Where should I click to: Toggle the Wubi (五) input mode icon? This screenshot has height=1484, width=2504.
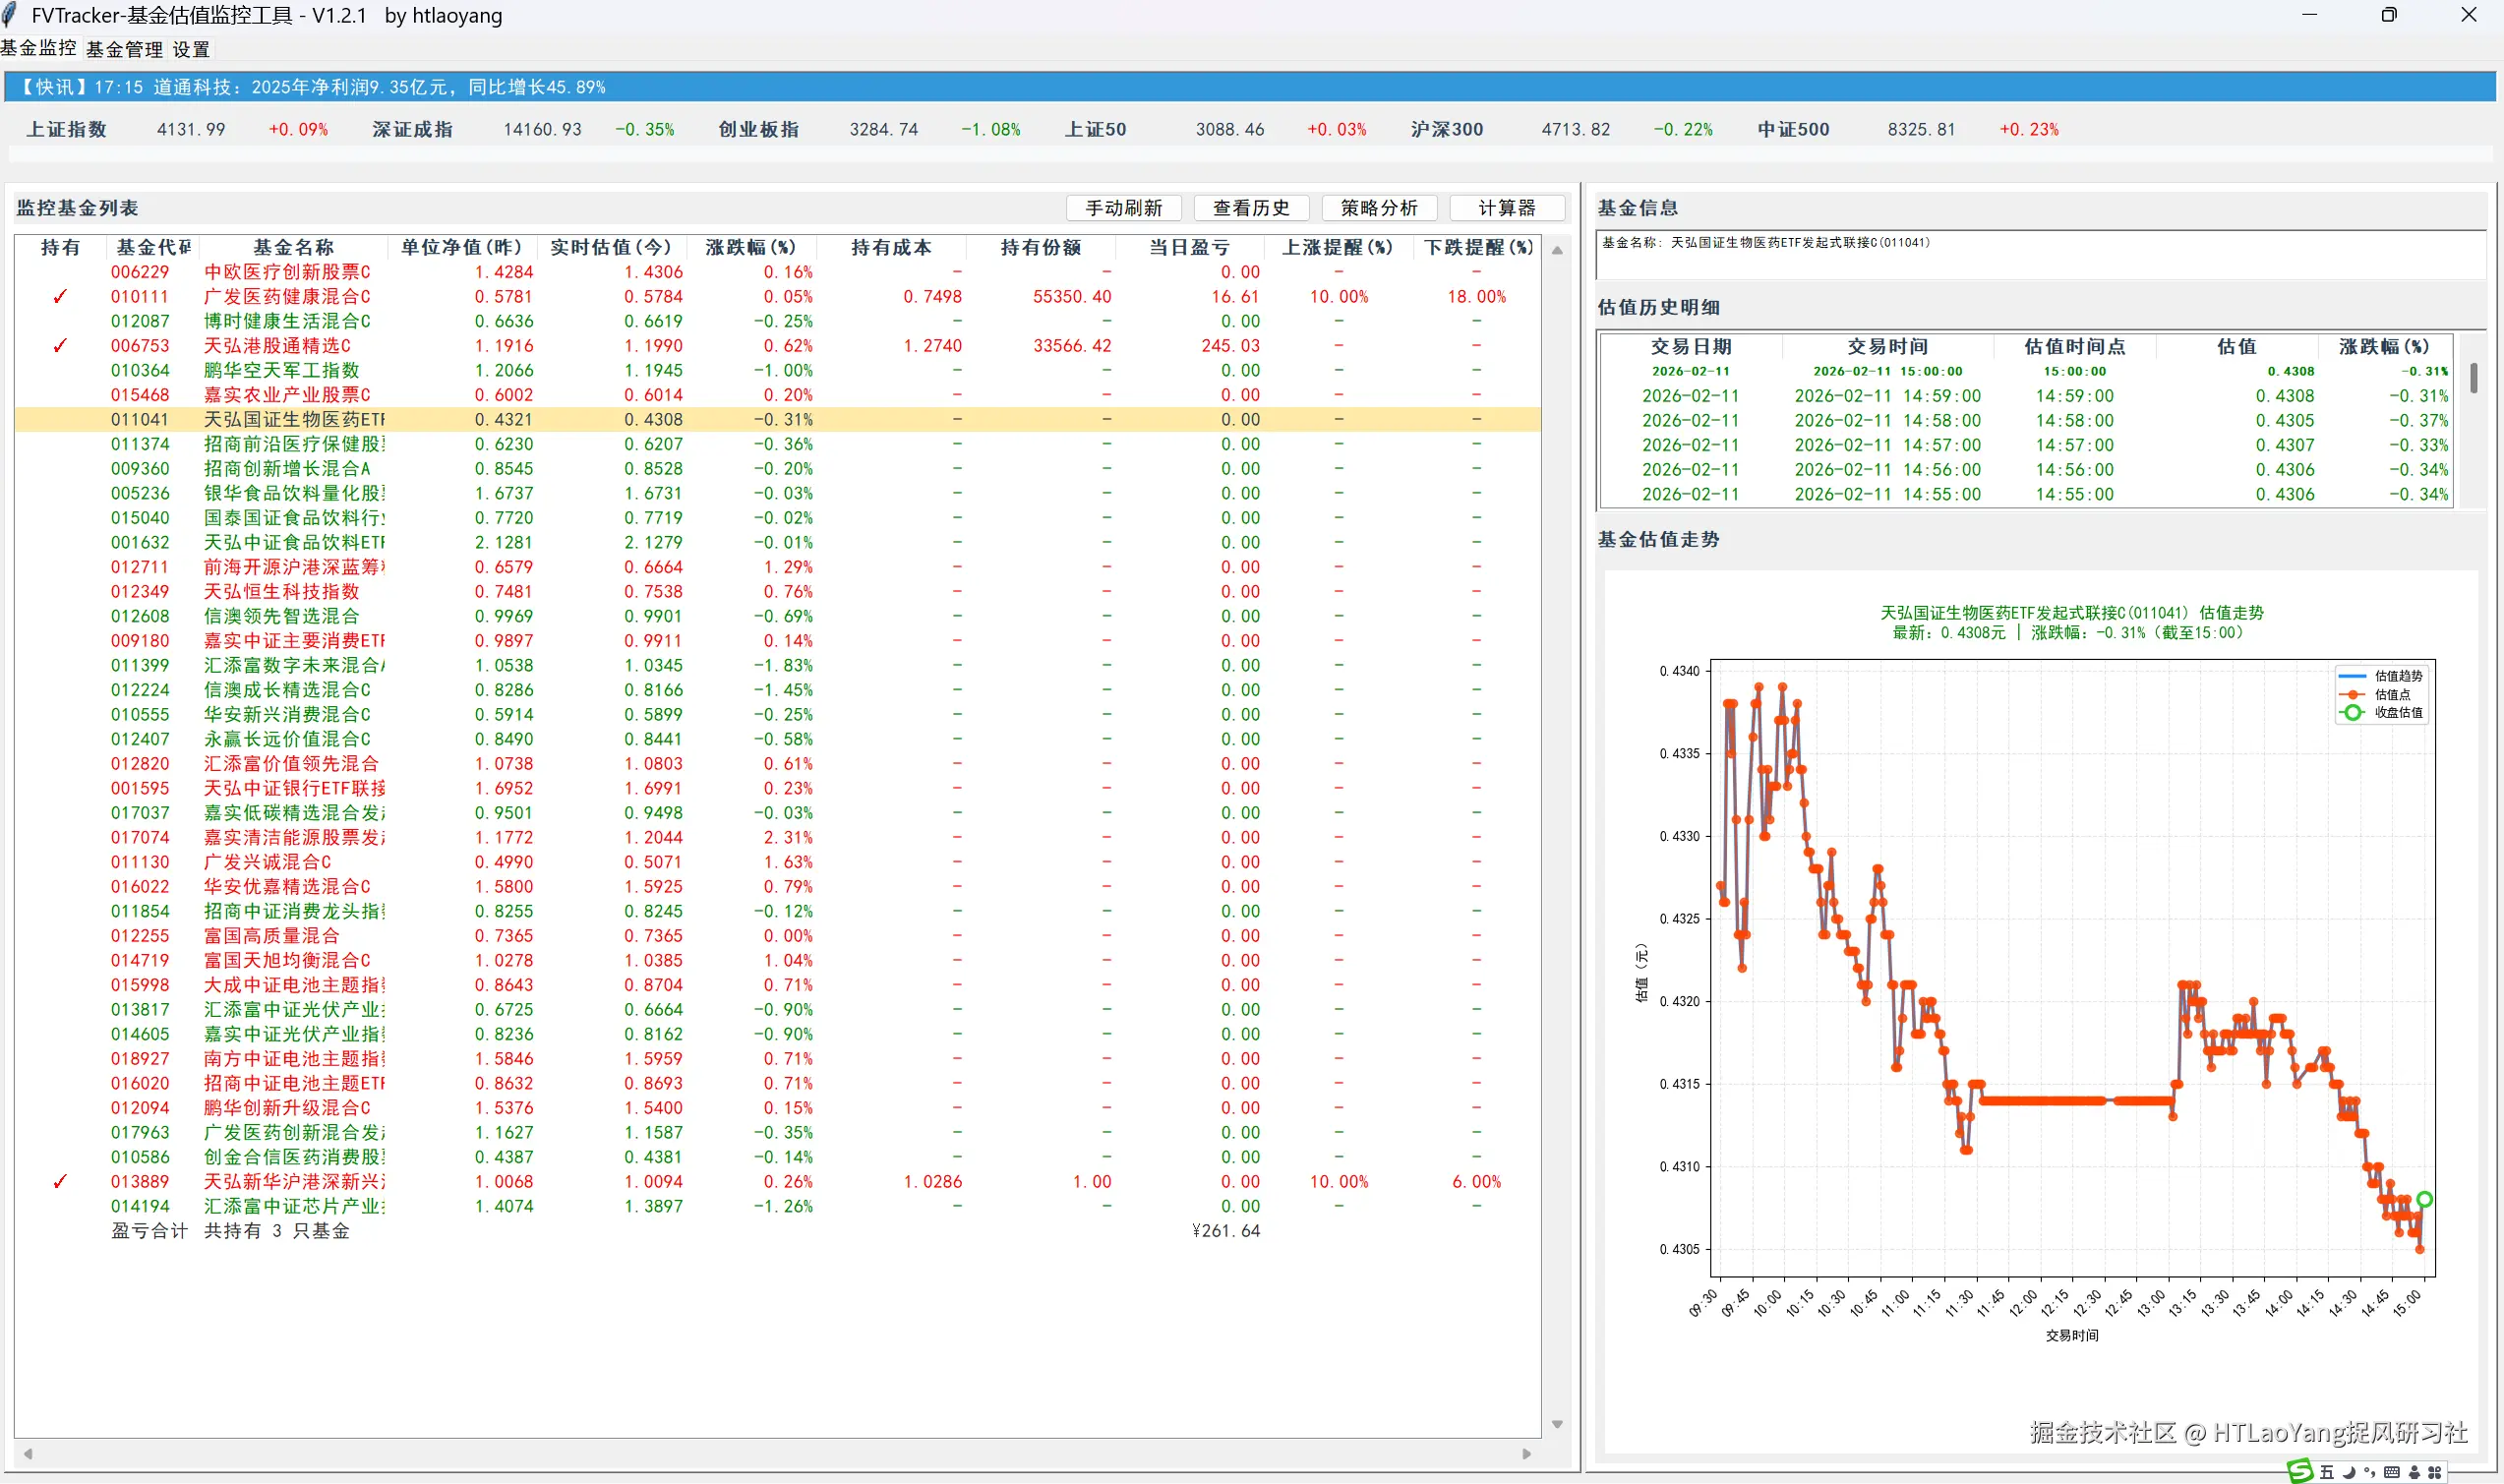[2327, 1473]
